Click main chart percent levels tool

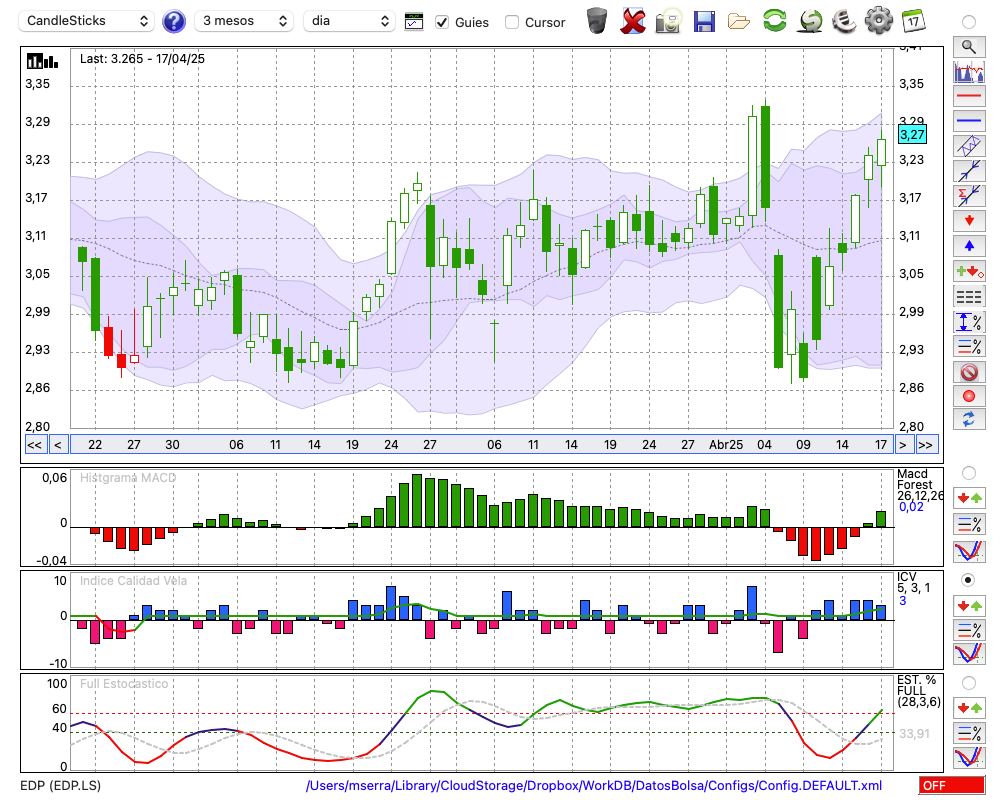[x=969, y=346]
